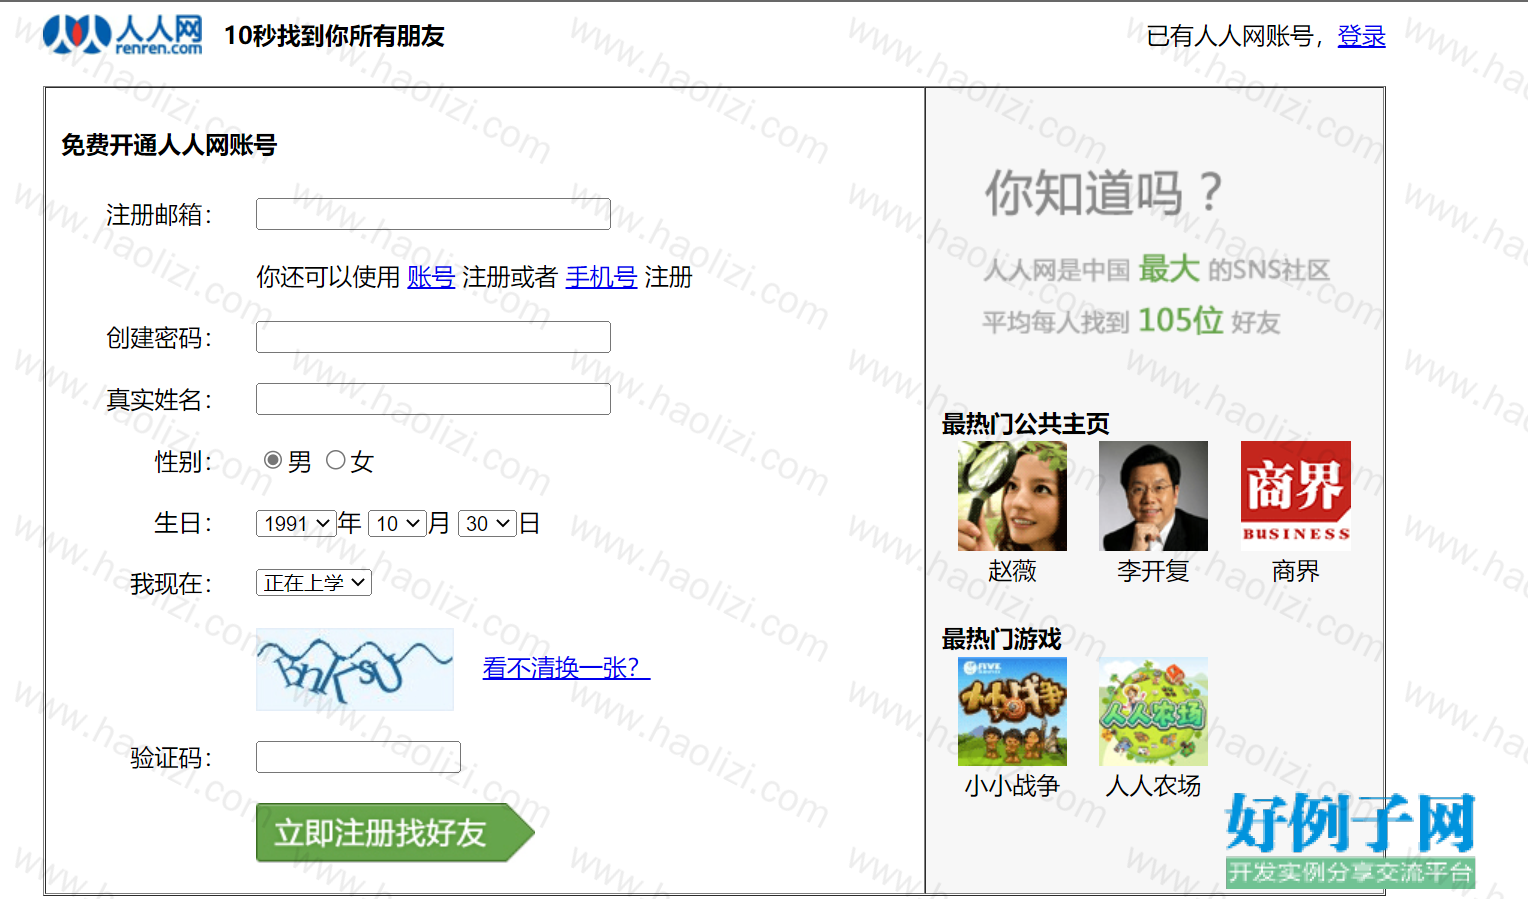Click the 免费开通人人网账号 heading
This screenshot has width=1528, height=899.
169,145
